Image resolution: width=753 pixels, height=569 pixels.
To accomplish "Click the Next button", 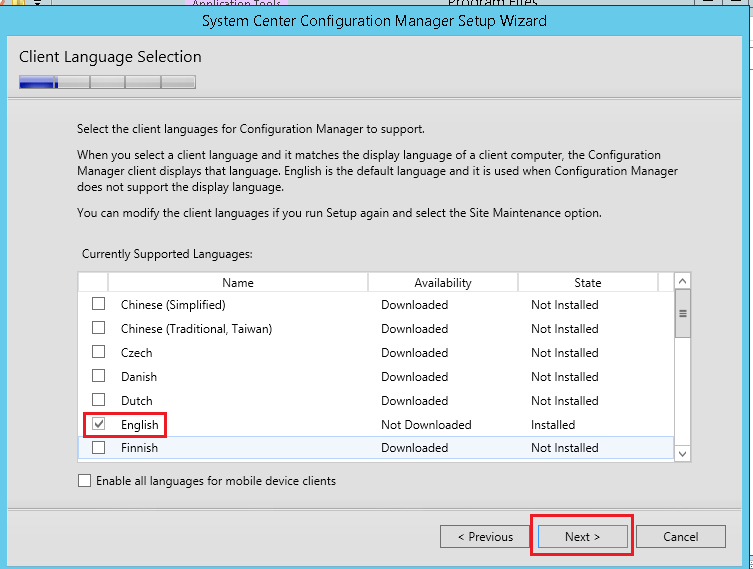I will coord(582,537).
